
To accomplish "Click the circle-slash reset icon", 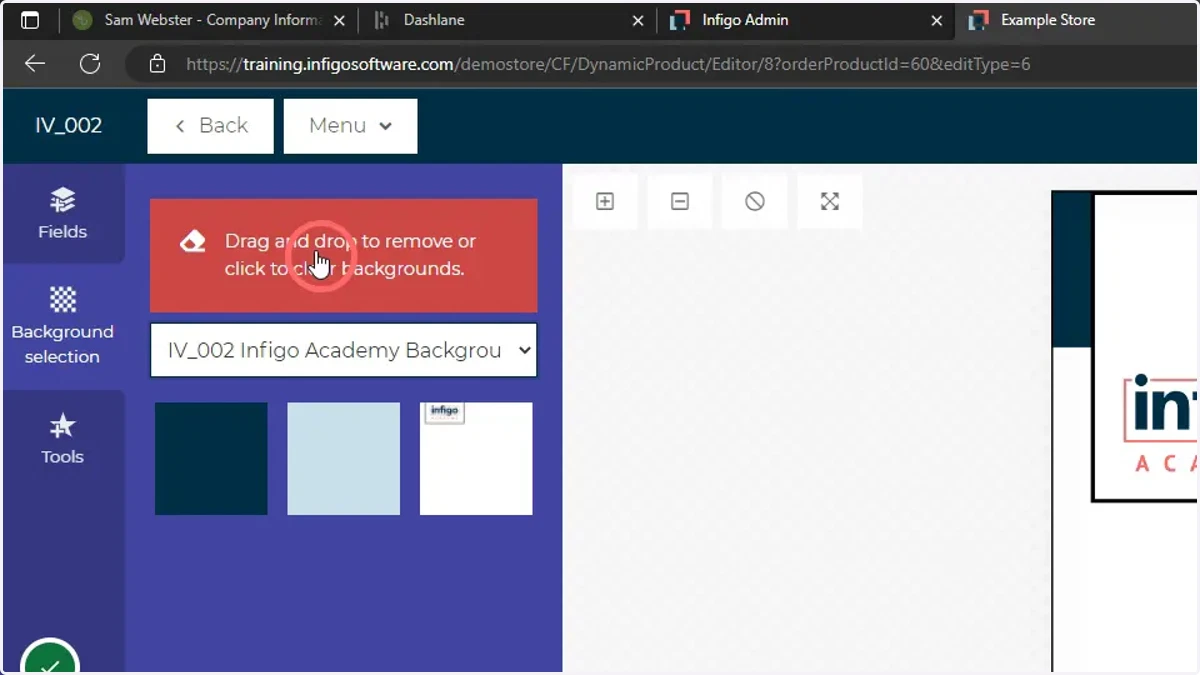I will tap(755, 201).
